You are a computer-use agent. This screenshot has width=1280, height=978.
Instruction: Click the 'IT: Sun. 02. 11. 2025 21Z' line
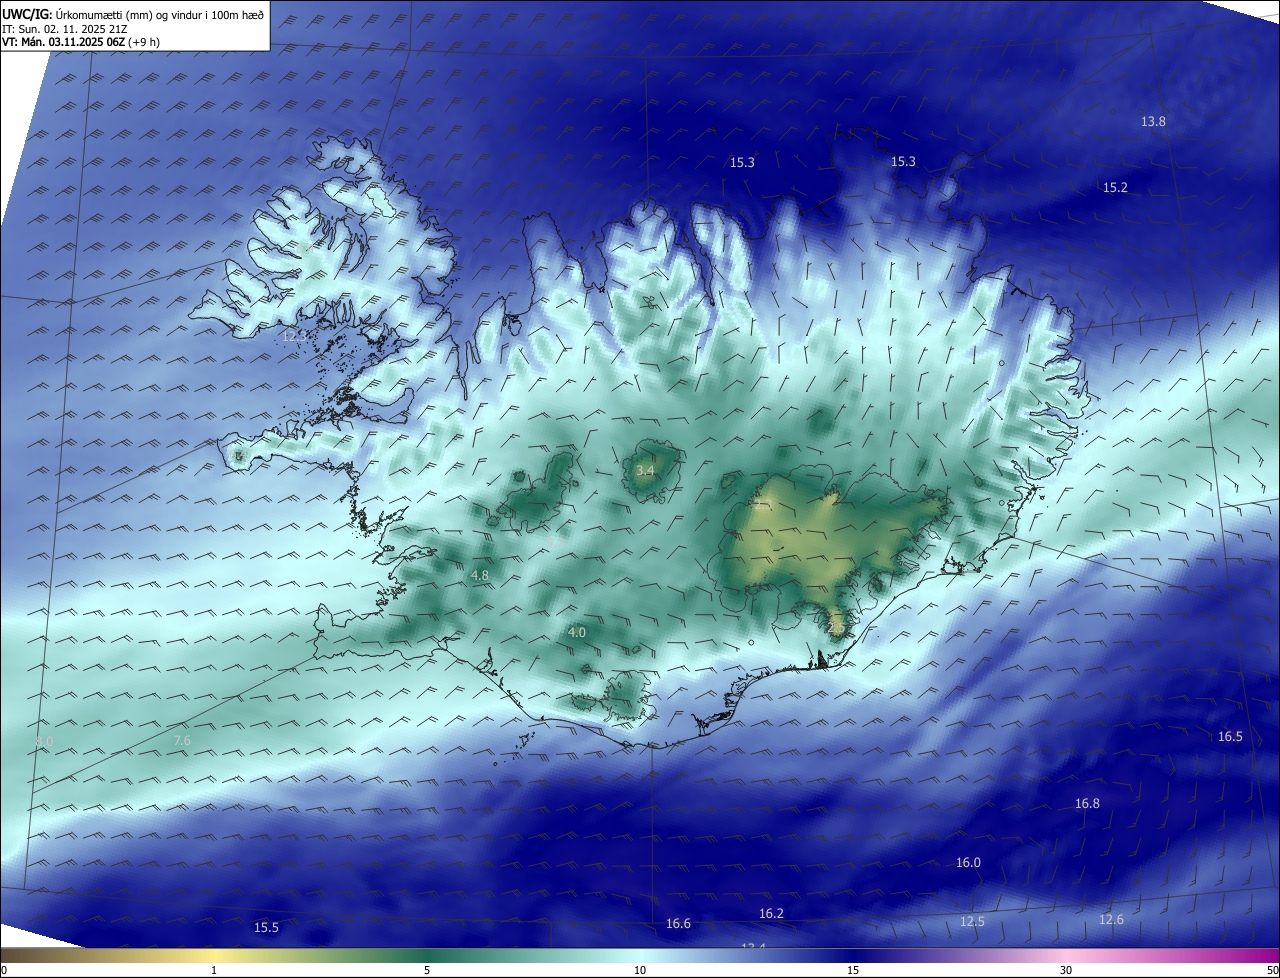click(x=64, y=29)
